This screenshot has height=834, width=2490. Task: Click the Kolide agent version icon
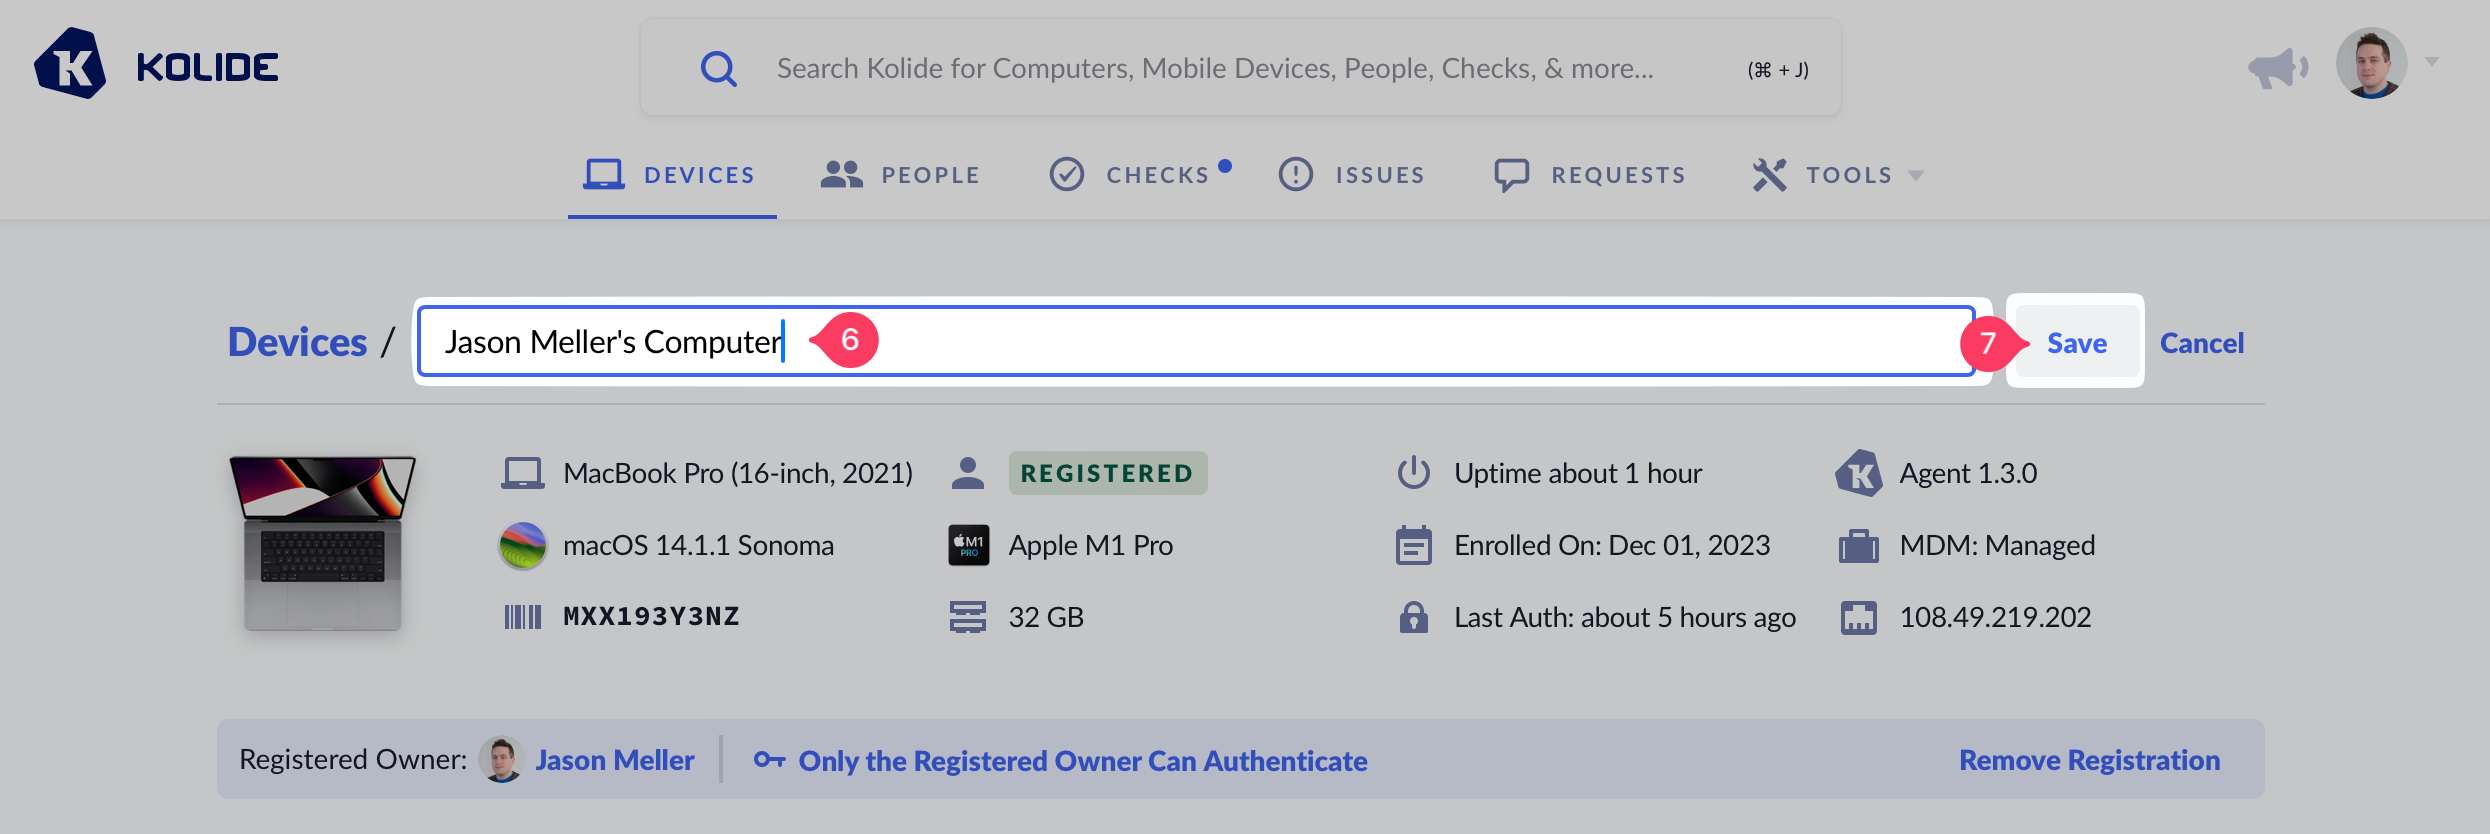pyautogui.click(x=1858, y=473)
